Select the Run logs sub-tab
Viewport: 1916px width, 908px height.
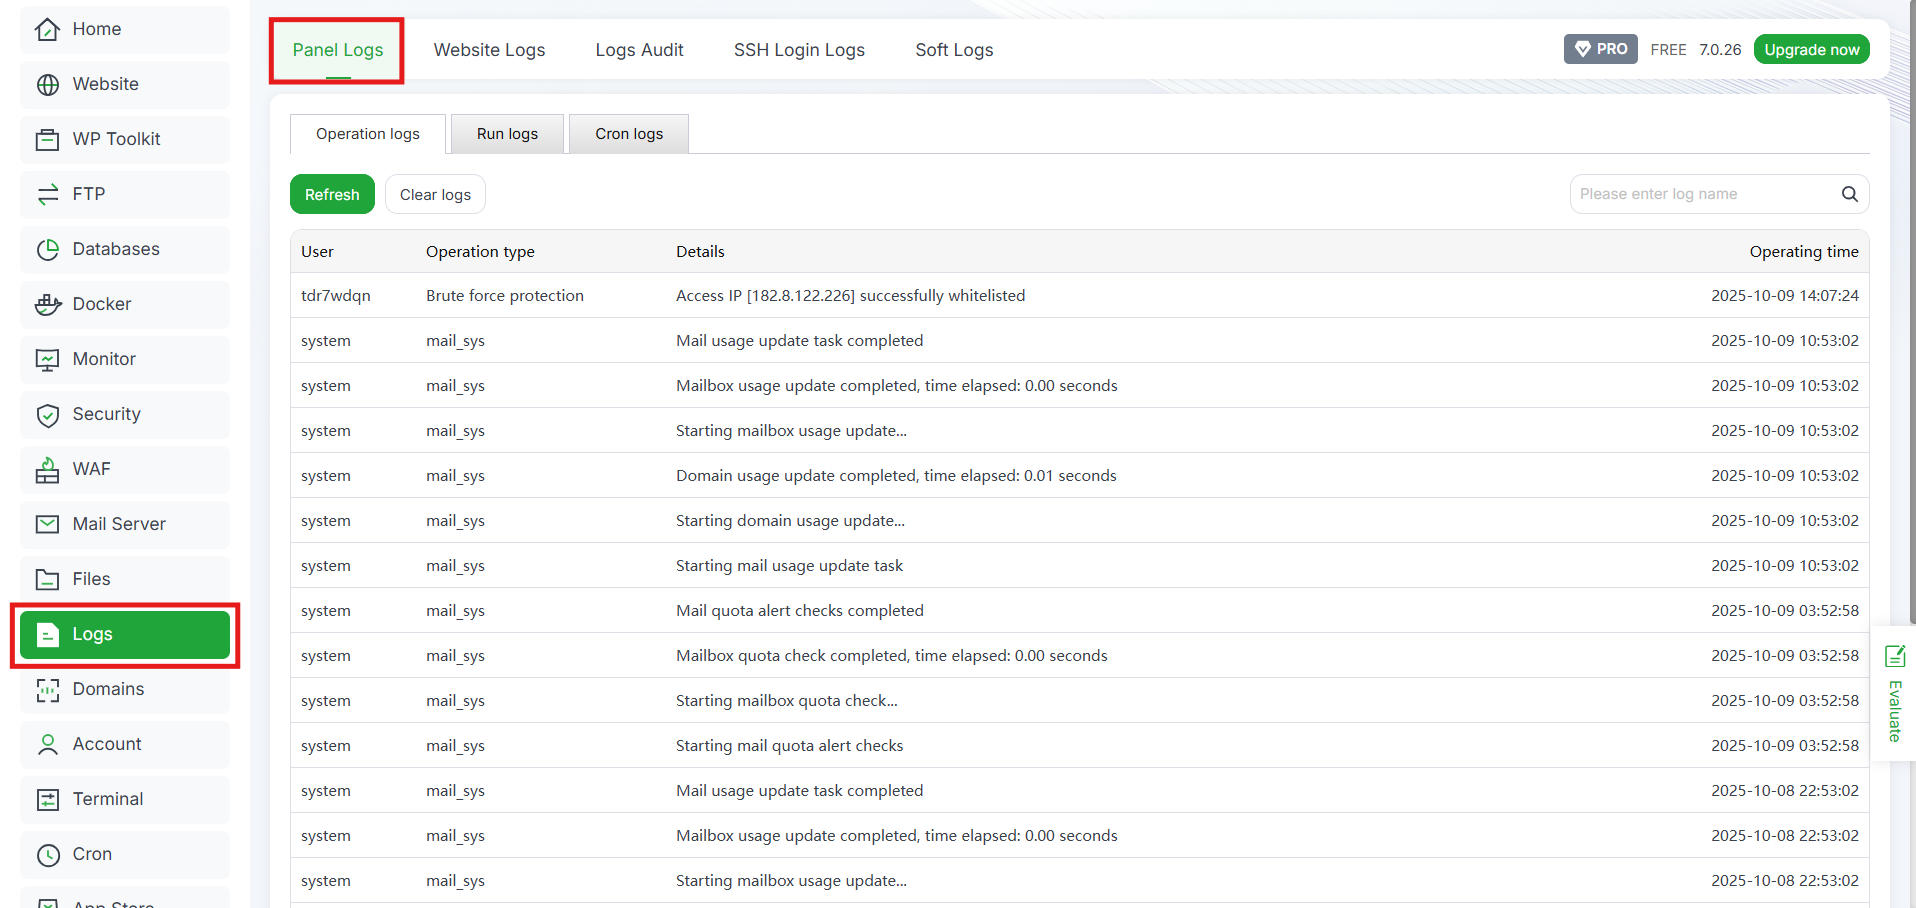507,134
